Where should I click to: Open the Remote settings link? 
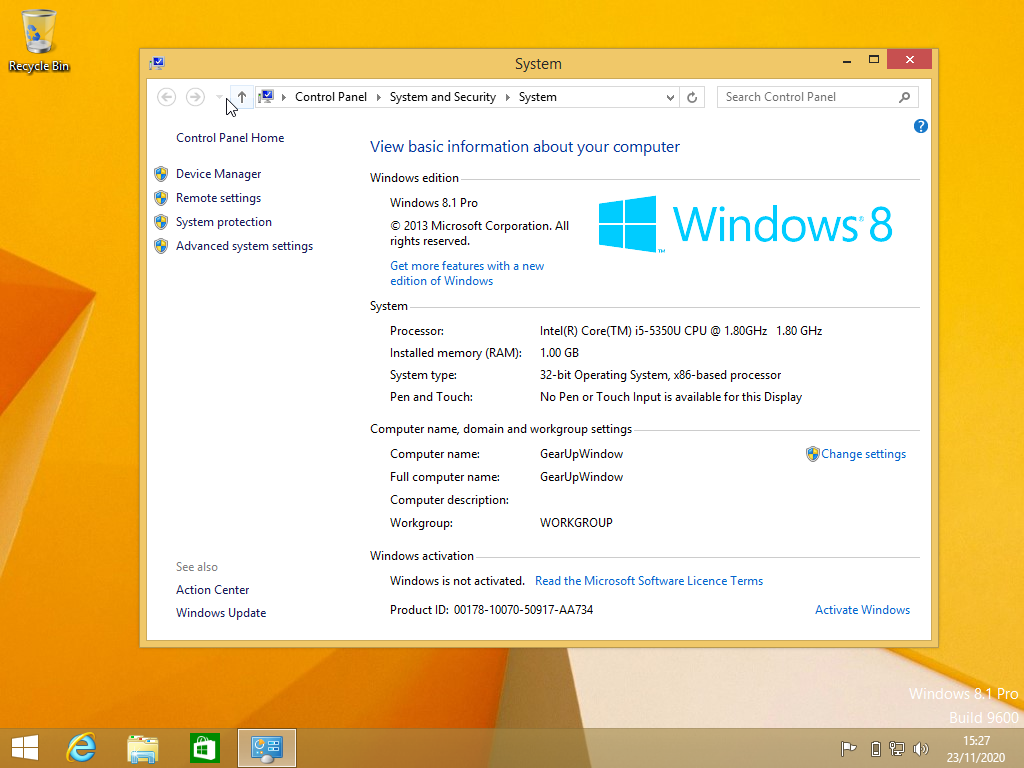click(x=218, y=198)
